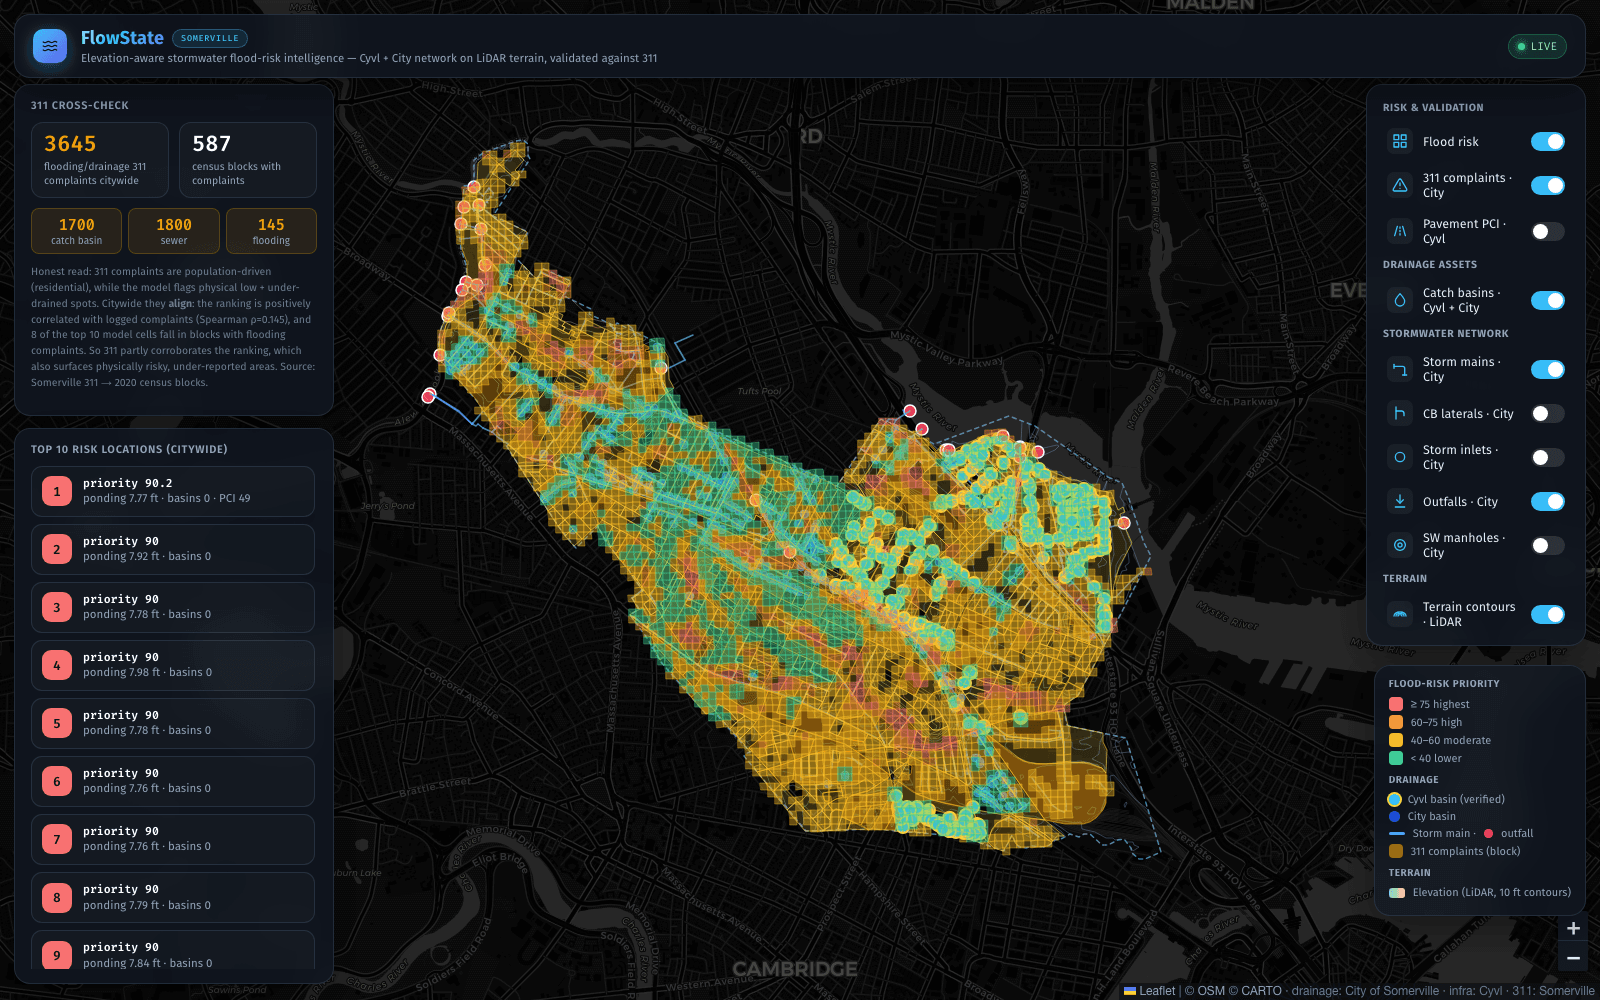This screenshot has width=1600, height=1000.
Task: Click the yellow 40–60 moderate legend swatch
Action: coord(1396,740)
